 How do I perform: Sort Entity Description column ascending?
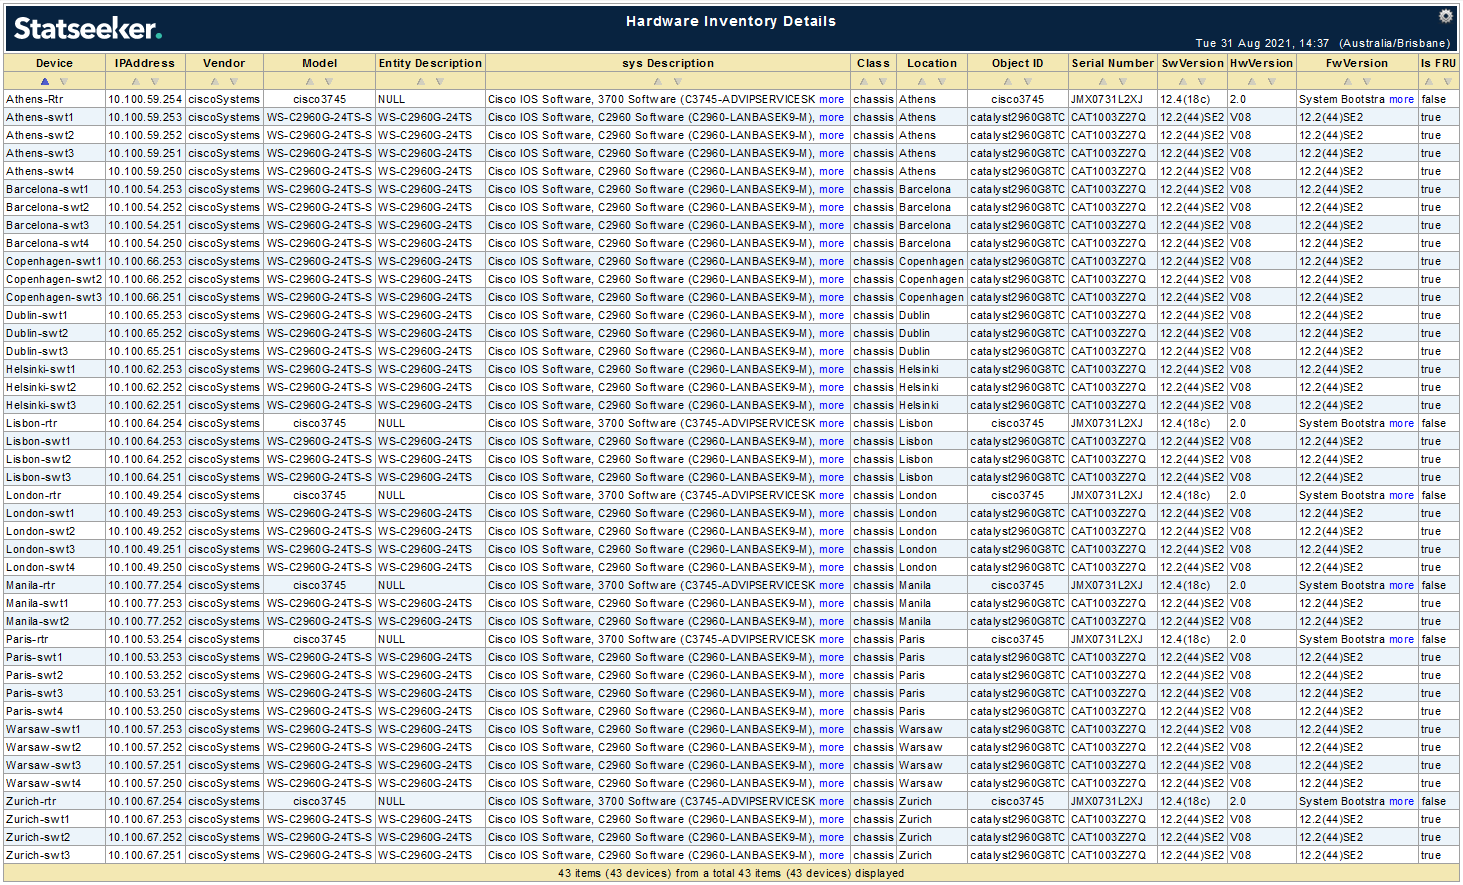click(420, 82)
